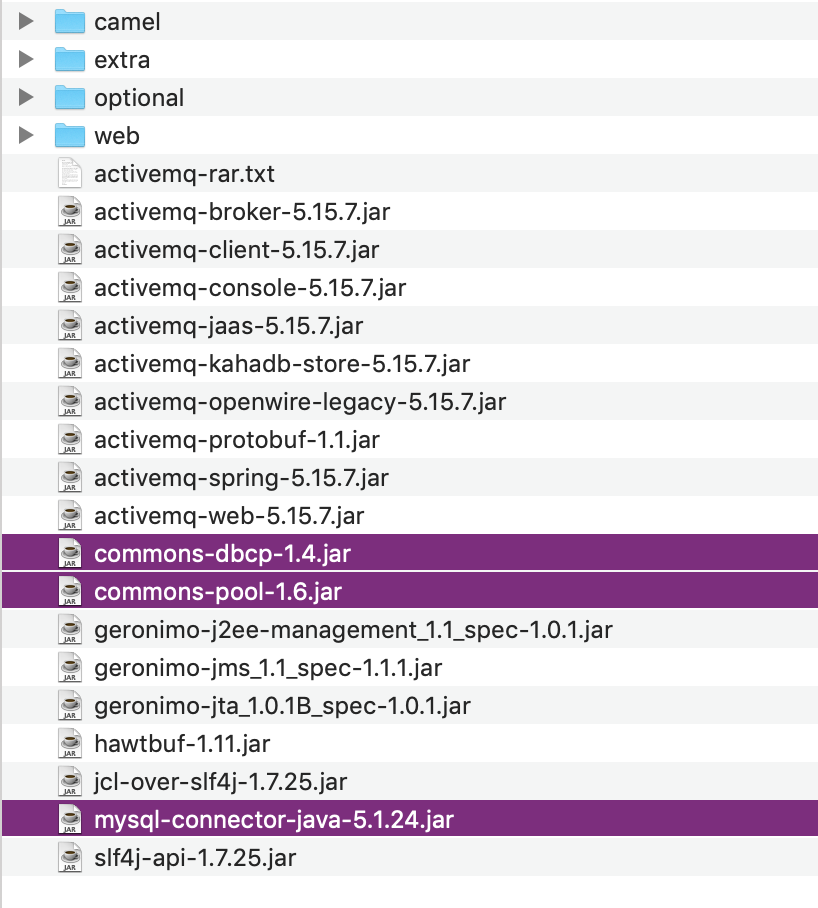The height and width of the screenshot is (908, 818).
Task: Click the camel folder icon
Action: pyautogui.click(x=70, y=21)
